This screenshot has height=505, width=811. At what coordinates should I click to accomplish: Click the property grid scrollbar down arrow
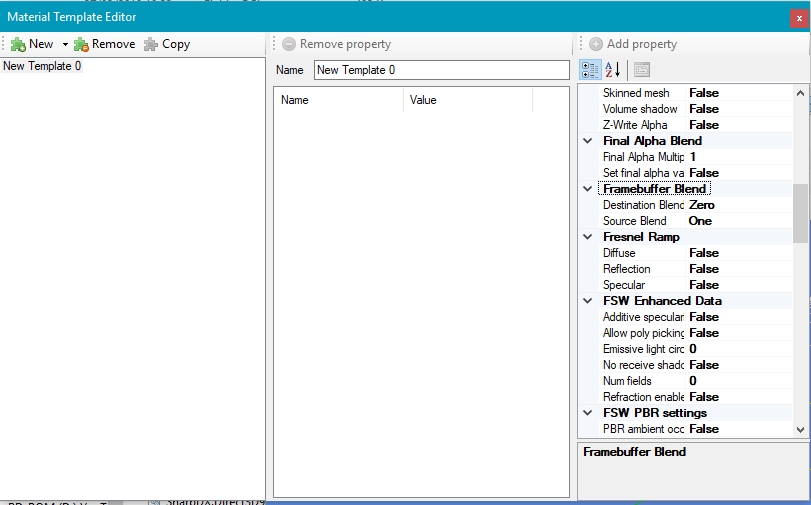point(799,429)
